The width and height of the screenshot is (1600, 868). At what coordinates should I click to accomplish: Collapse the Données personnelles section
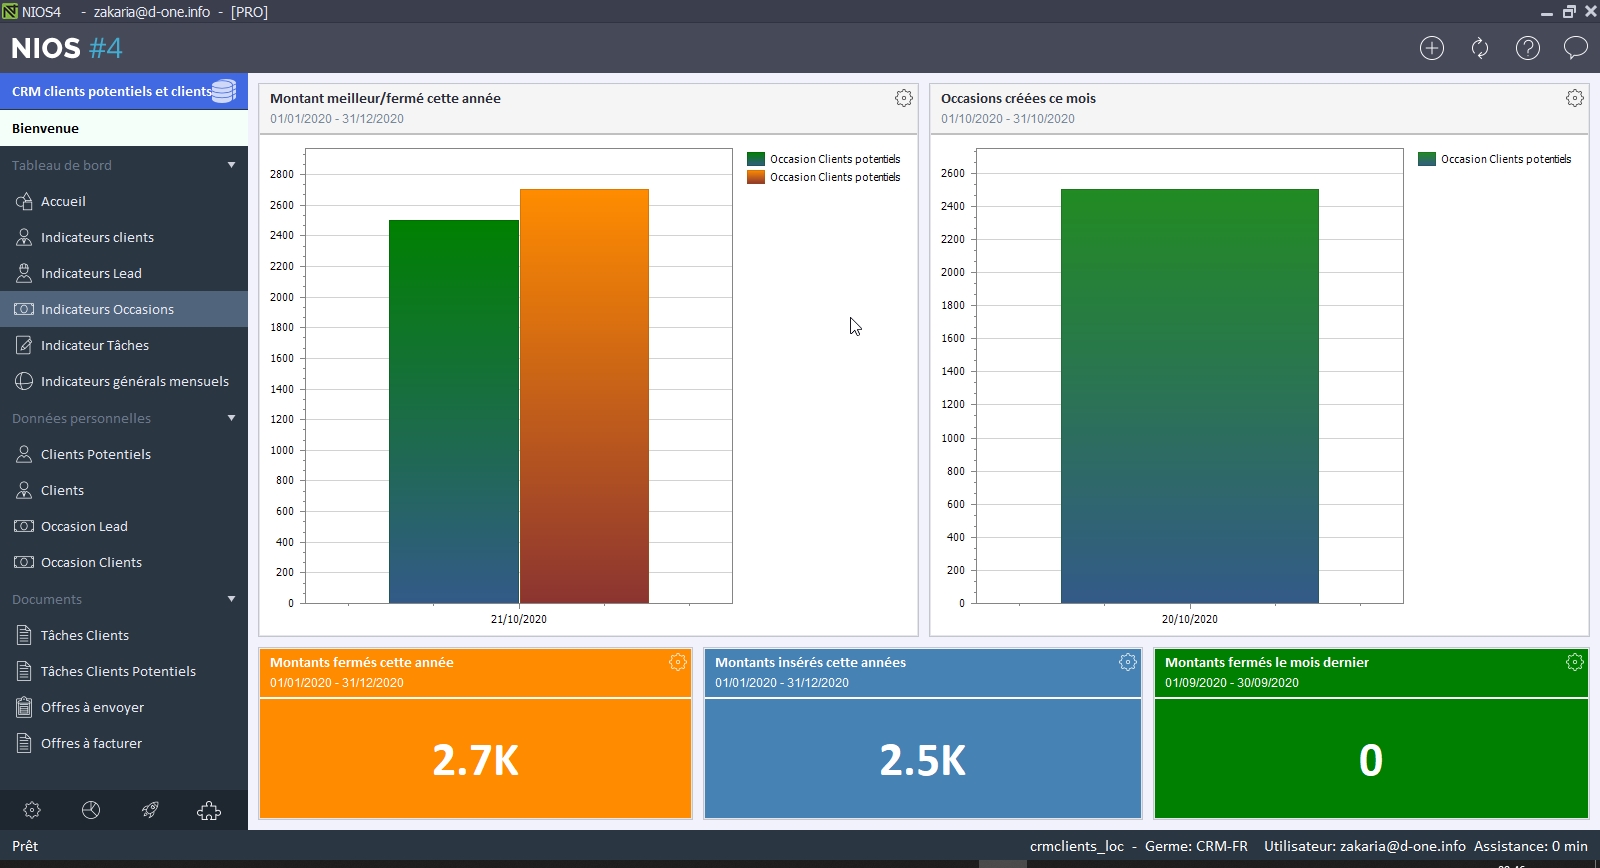[x=231, y=418]
